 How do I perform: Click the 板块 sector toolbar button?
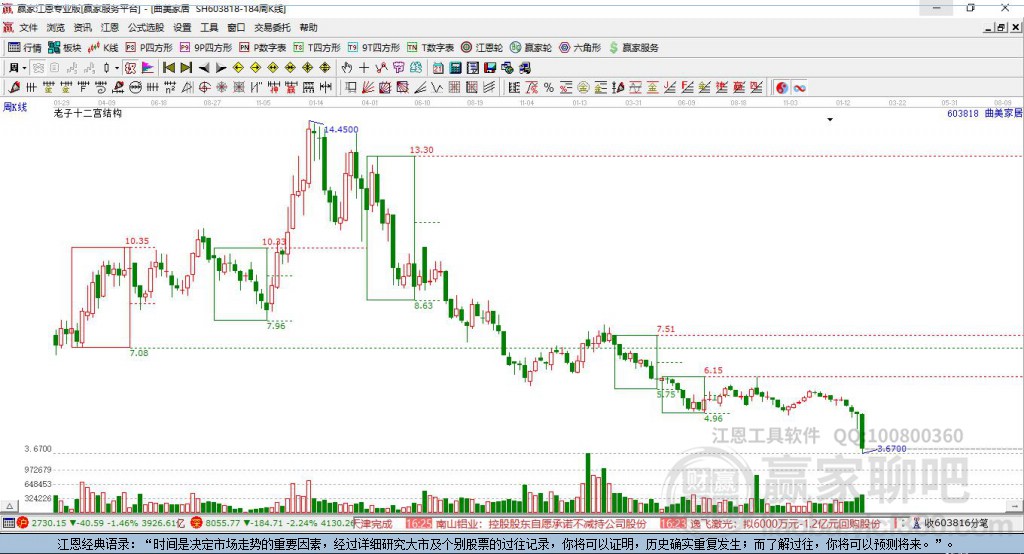[x=64, y=48]
